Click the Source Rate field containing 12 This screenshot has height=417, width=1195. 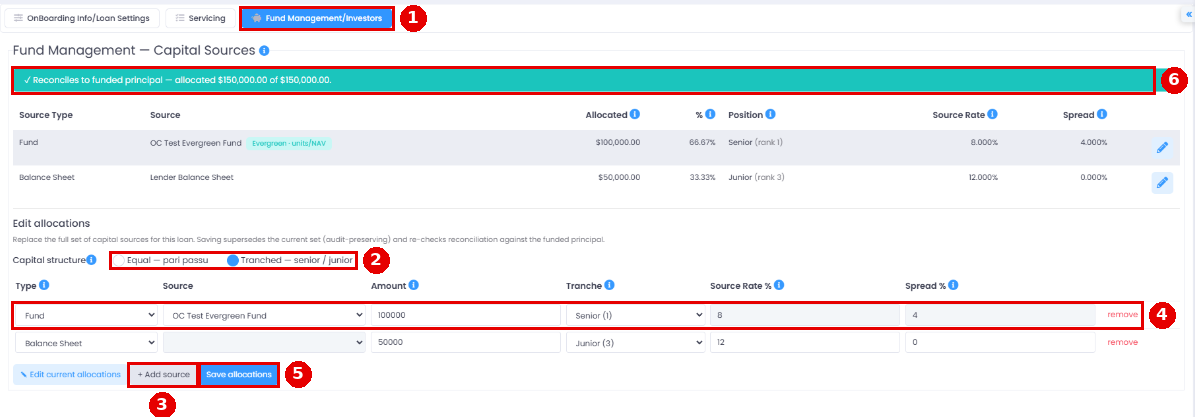pos(805,342)
